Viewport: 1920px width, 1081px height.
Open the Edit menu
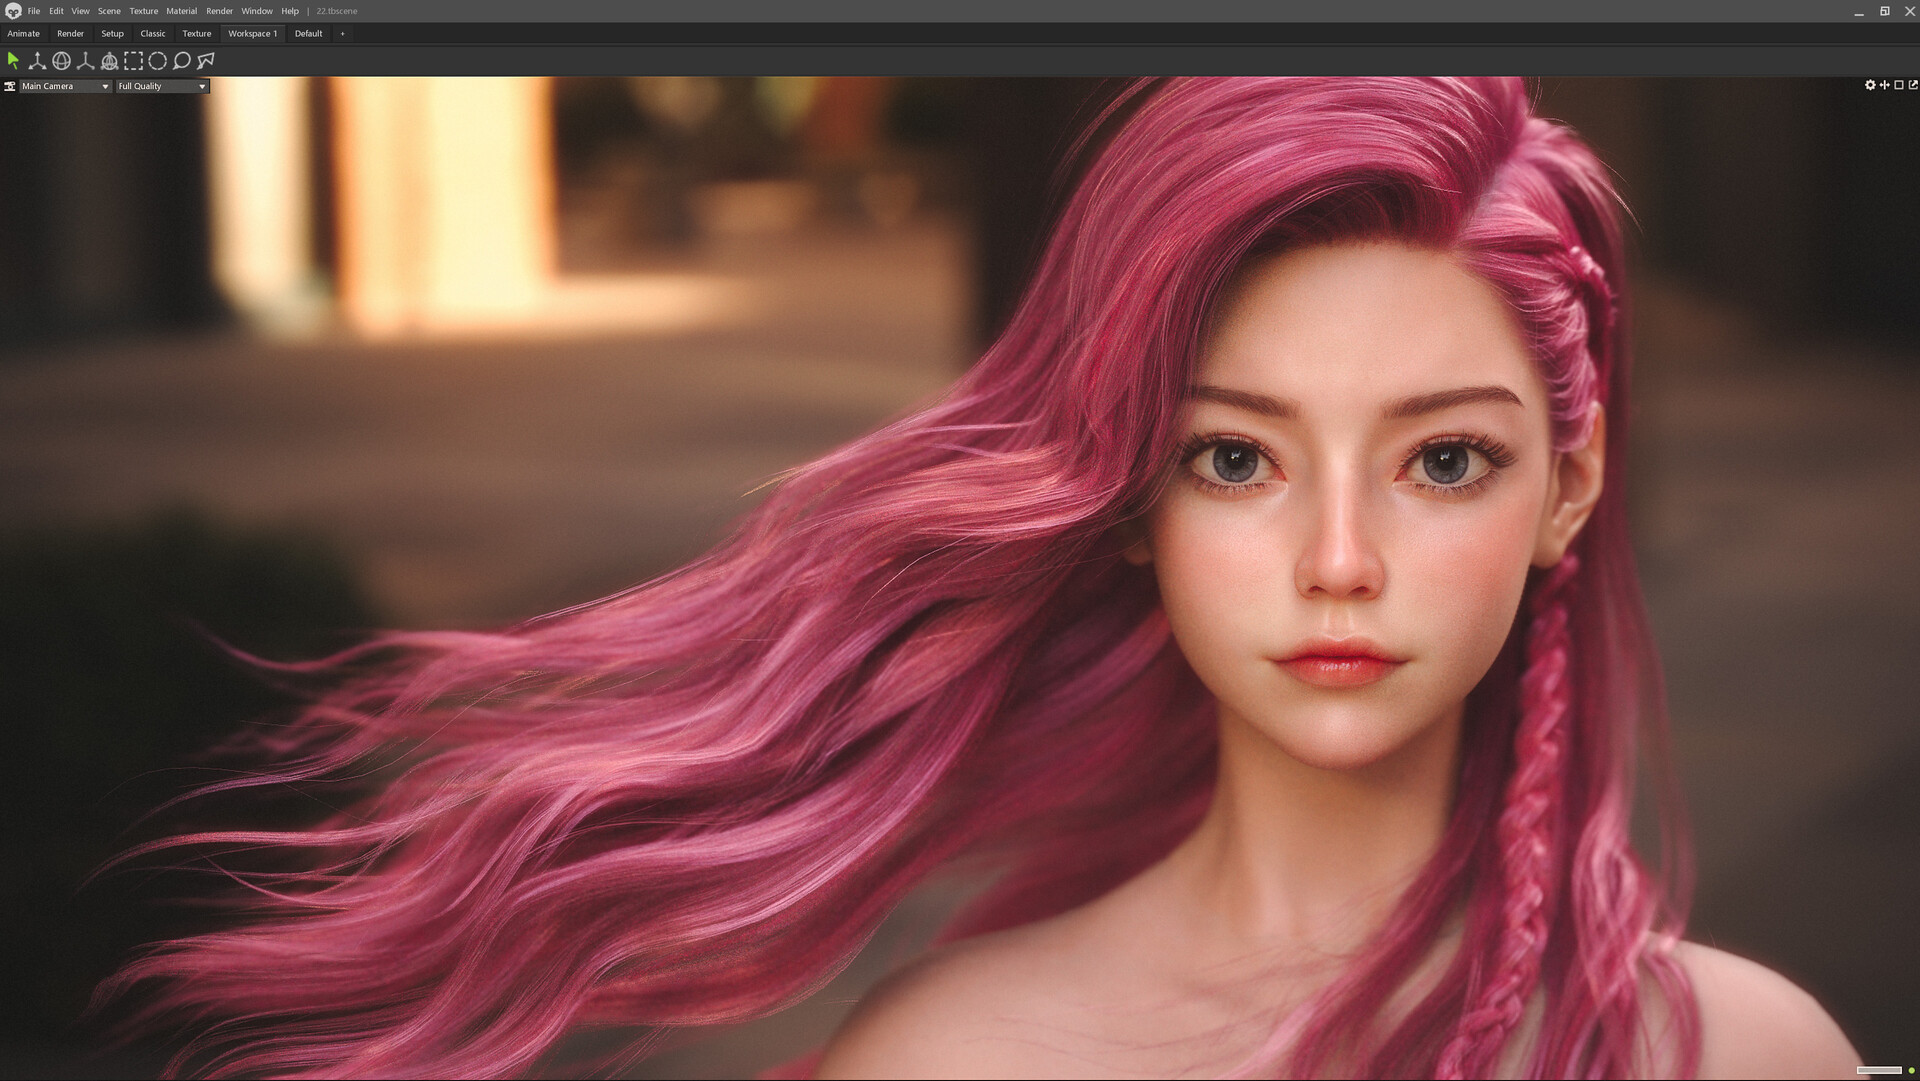(x=56, y=11)
